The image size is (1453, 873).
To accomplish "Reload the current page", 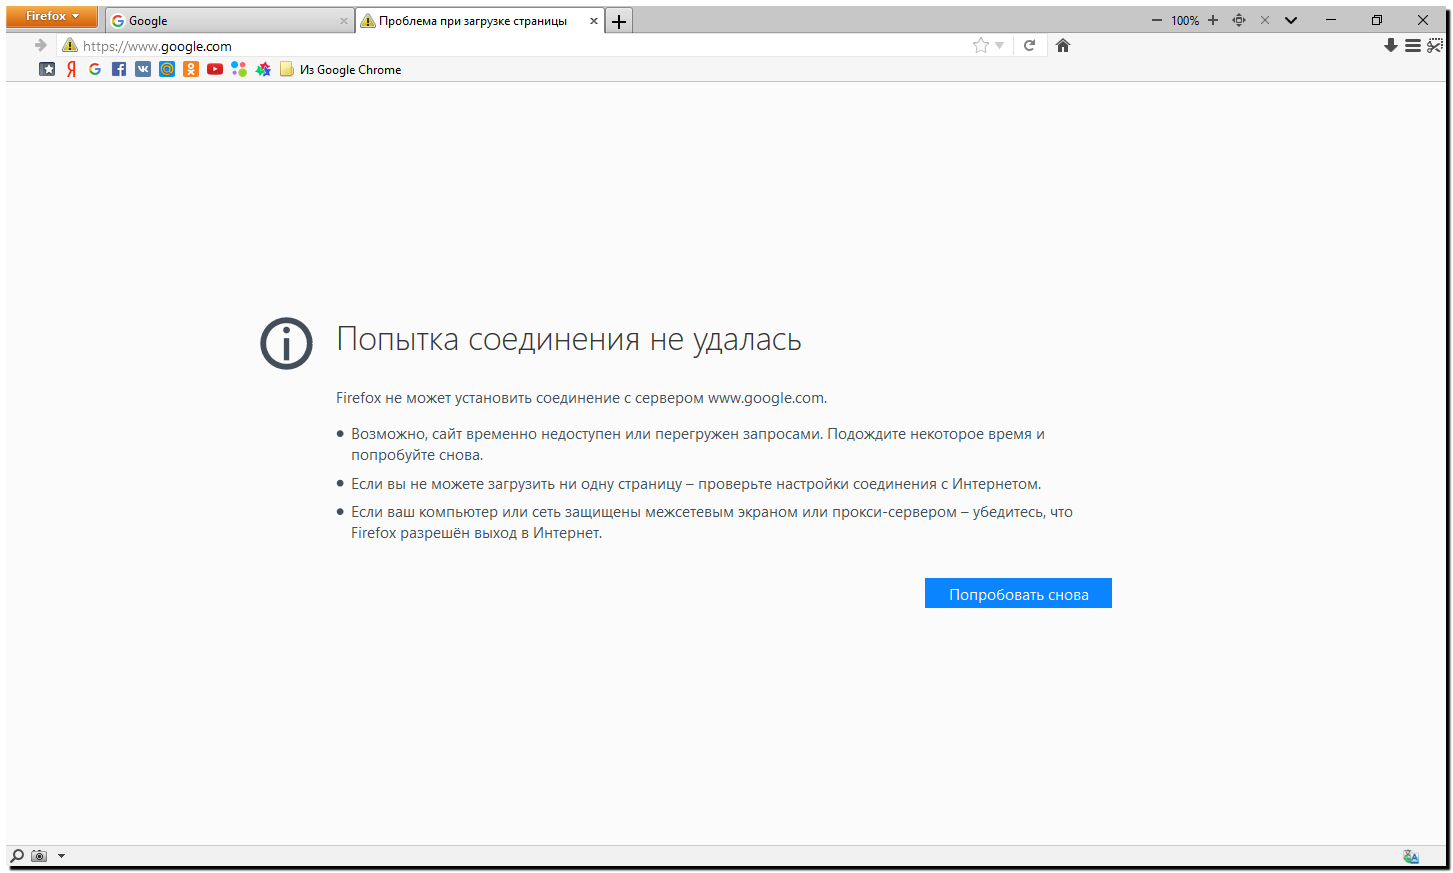I will [x=1029, y=45].
